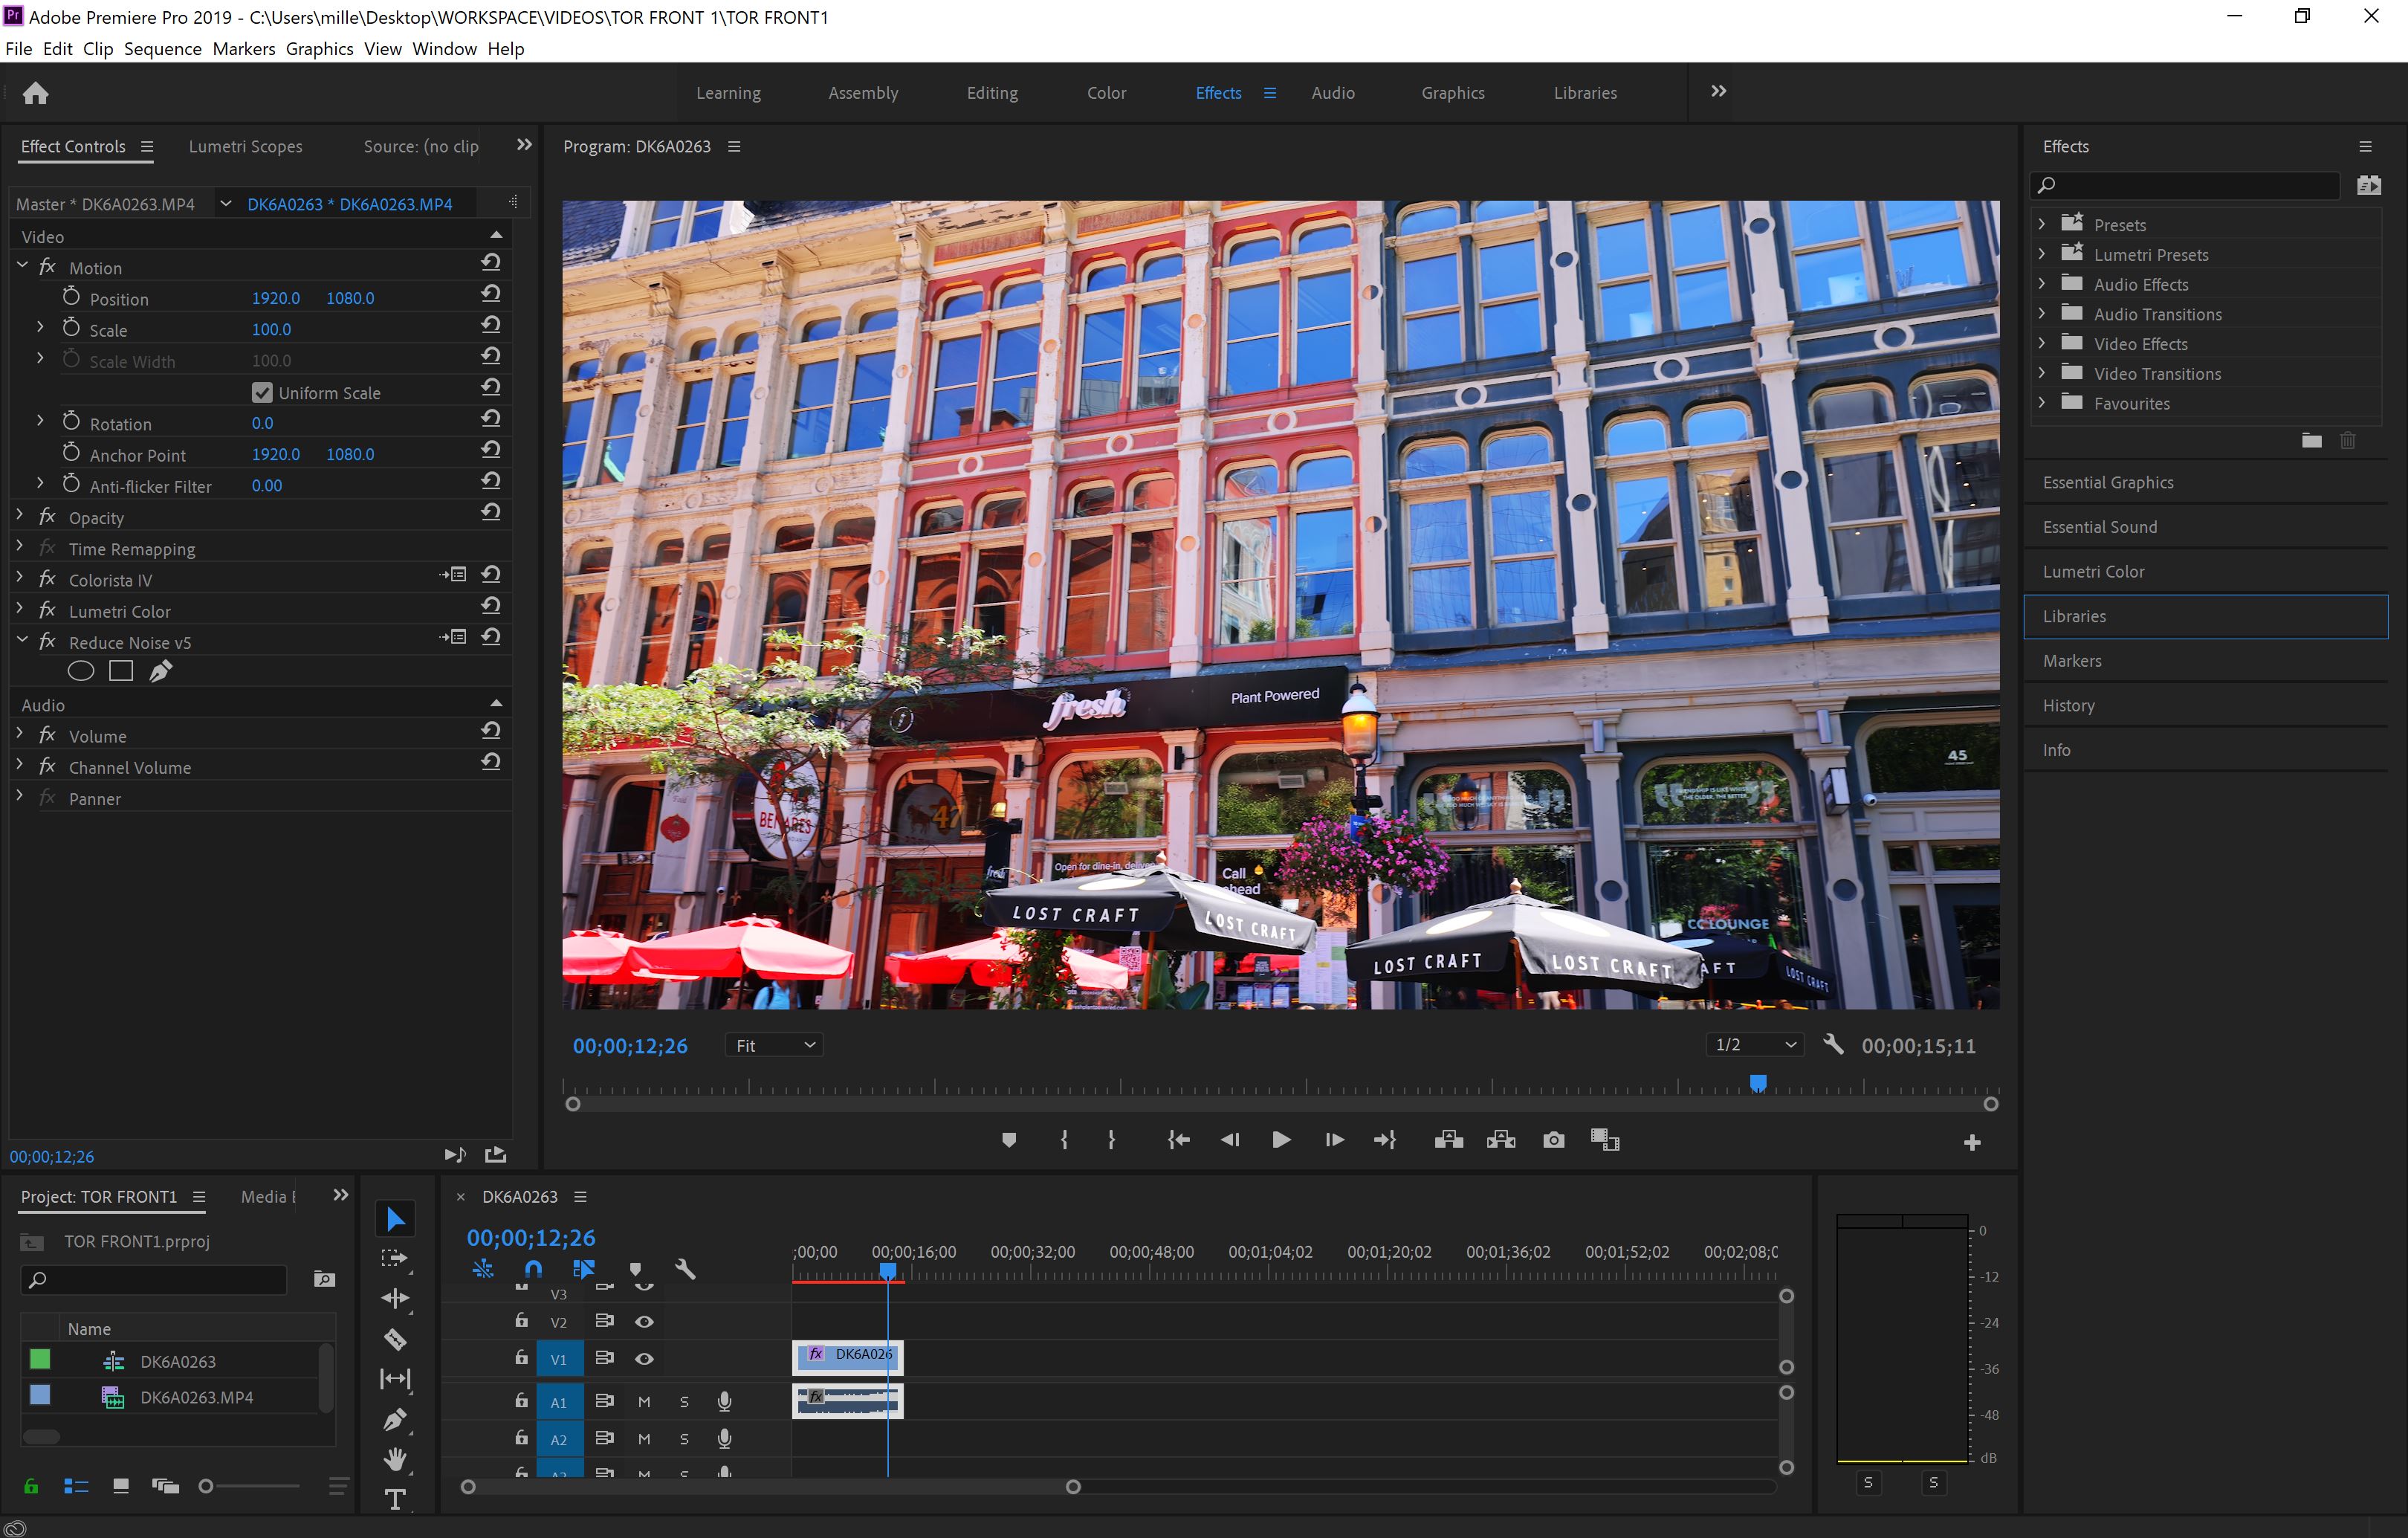Uncheck the Uniform Scale checkbox
Viewport: 2408px width, 1538px height.
click(262, 392)
